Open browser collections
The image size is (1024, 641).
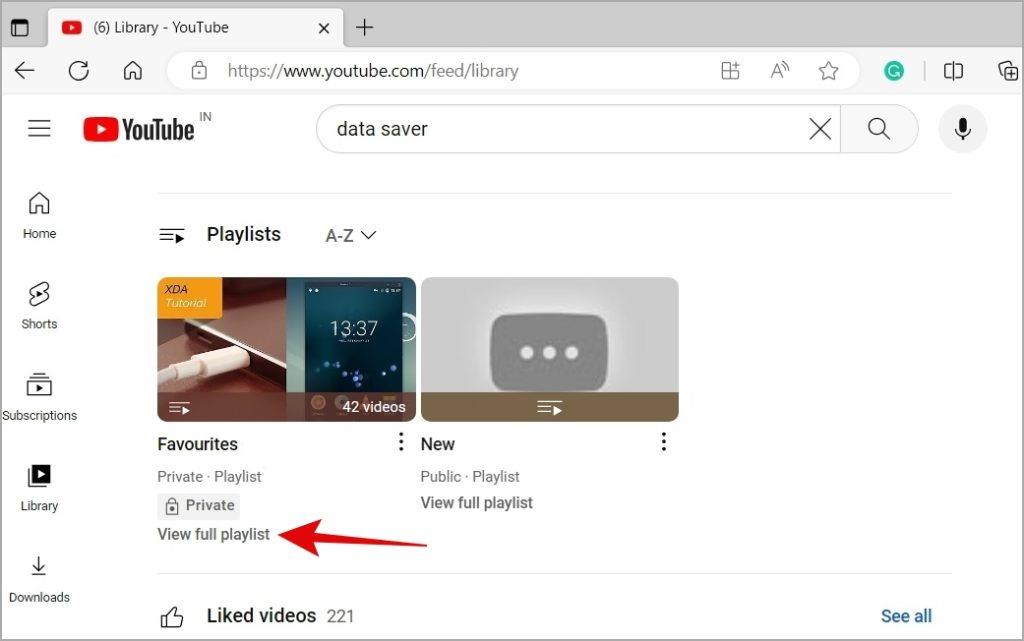[1008, 70]
